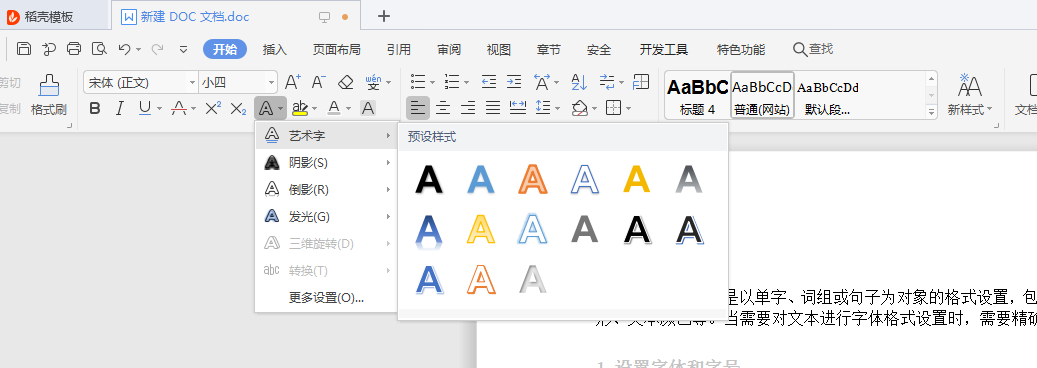This screenshot has height=368, width=1037.
Task: Choose the solid gray fill WordArt preset
Action: click(585, 230)
